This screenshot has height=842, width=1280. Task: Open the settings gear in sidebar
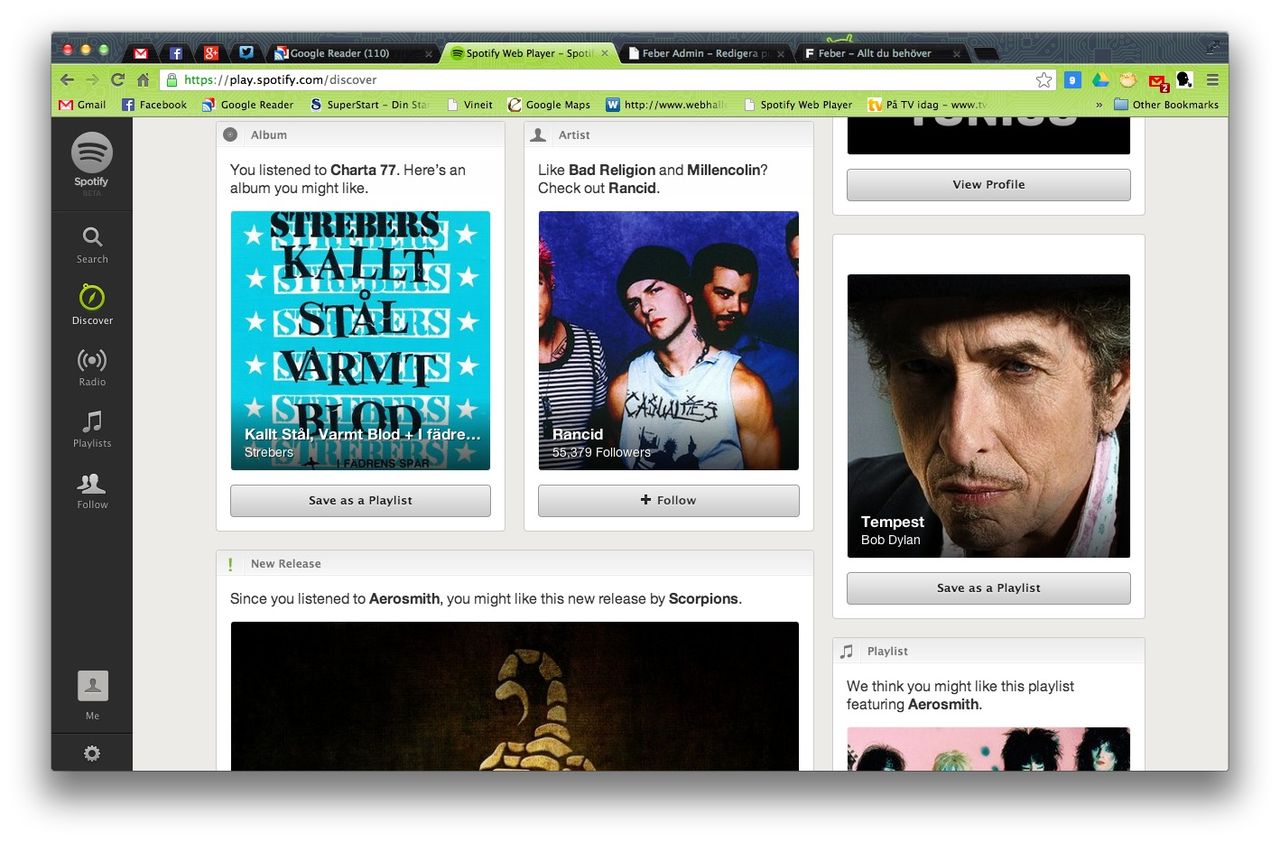(x=92, y=753)
